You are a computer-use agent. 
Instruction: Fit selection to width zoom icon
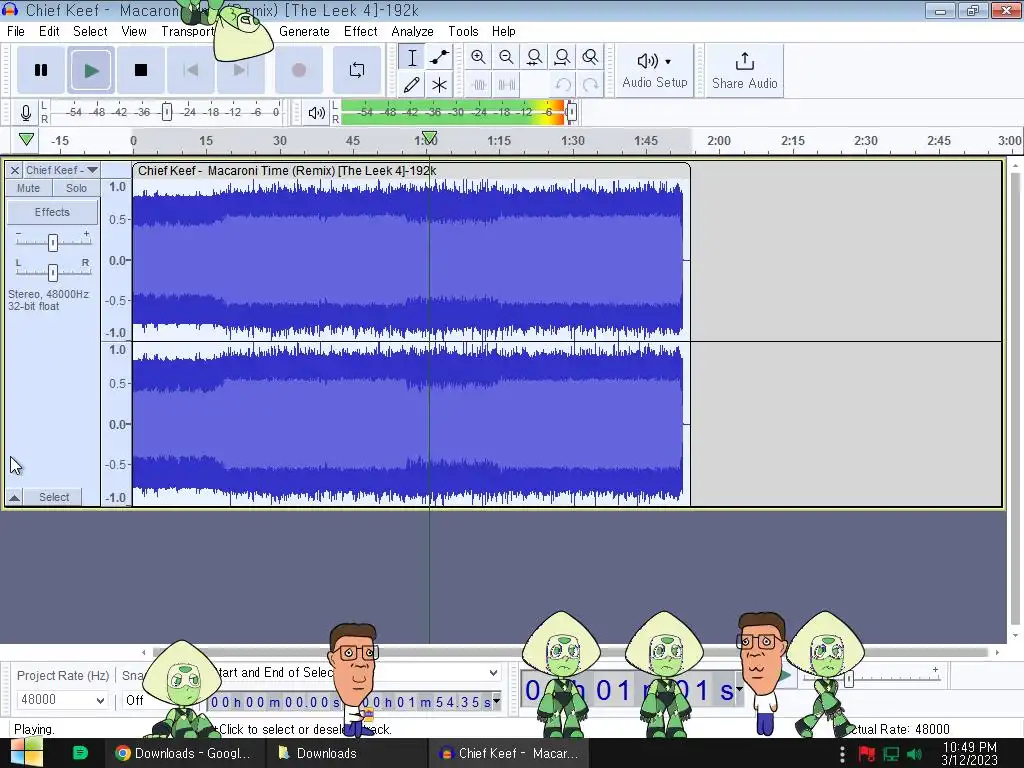(534, 57)
